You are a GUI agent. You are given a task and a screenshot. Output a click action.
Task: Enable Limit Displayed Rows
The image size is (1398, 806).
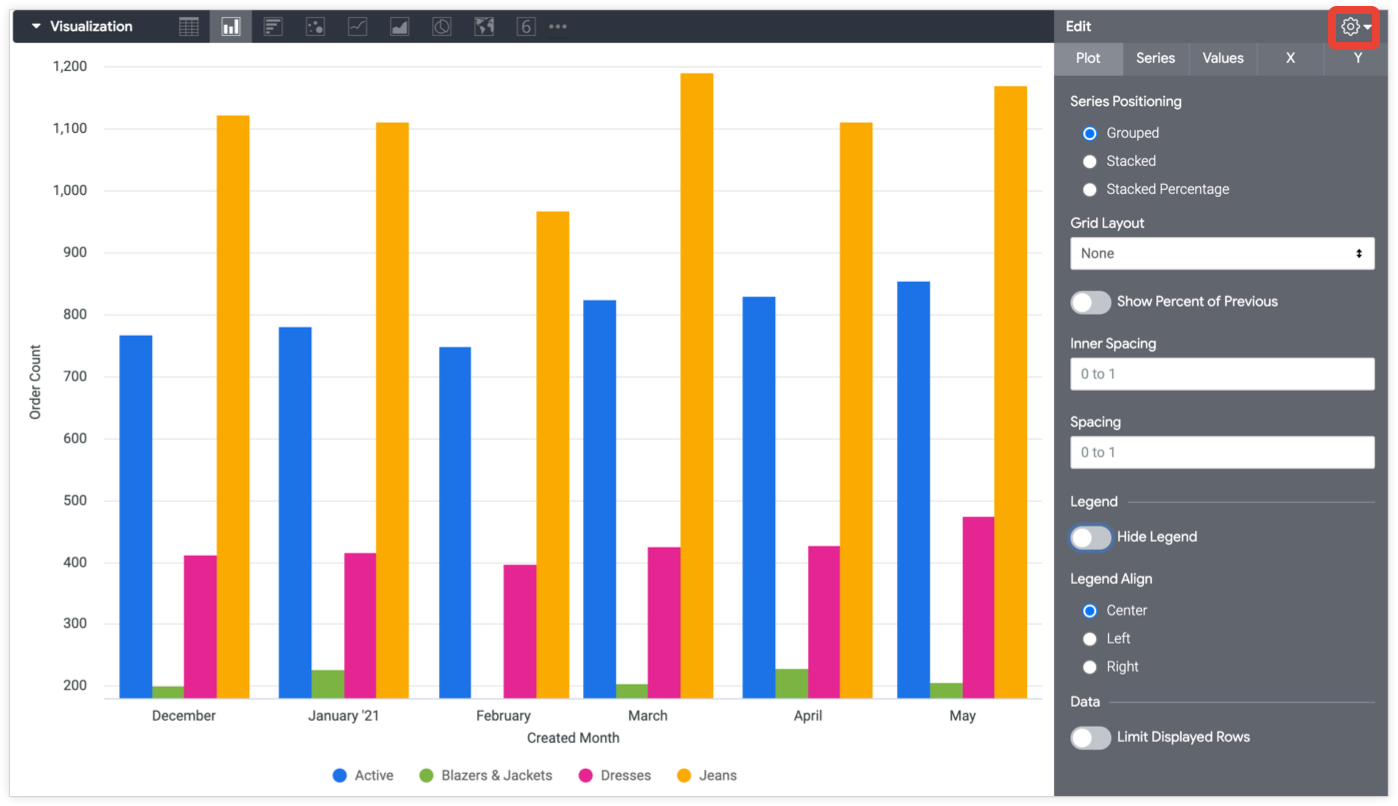click(x=1090, y=738)
